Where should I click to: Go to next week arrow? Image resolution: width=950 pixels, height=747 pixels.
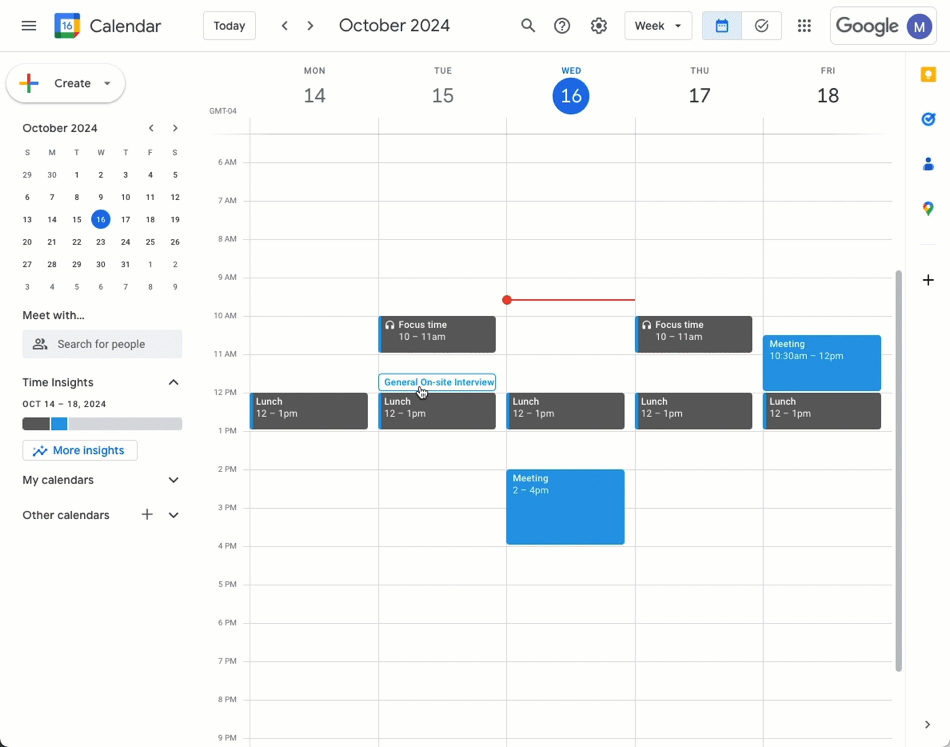pyautogui.click(x=311, y=26)
